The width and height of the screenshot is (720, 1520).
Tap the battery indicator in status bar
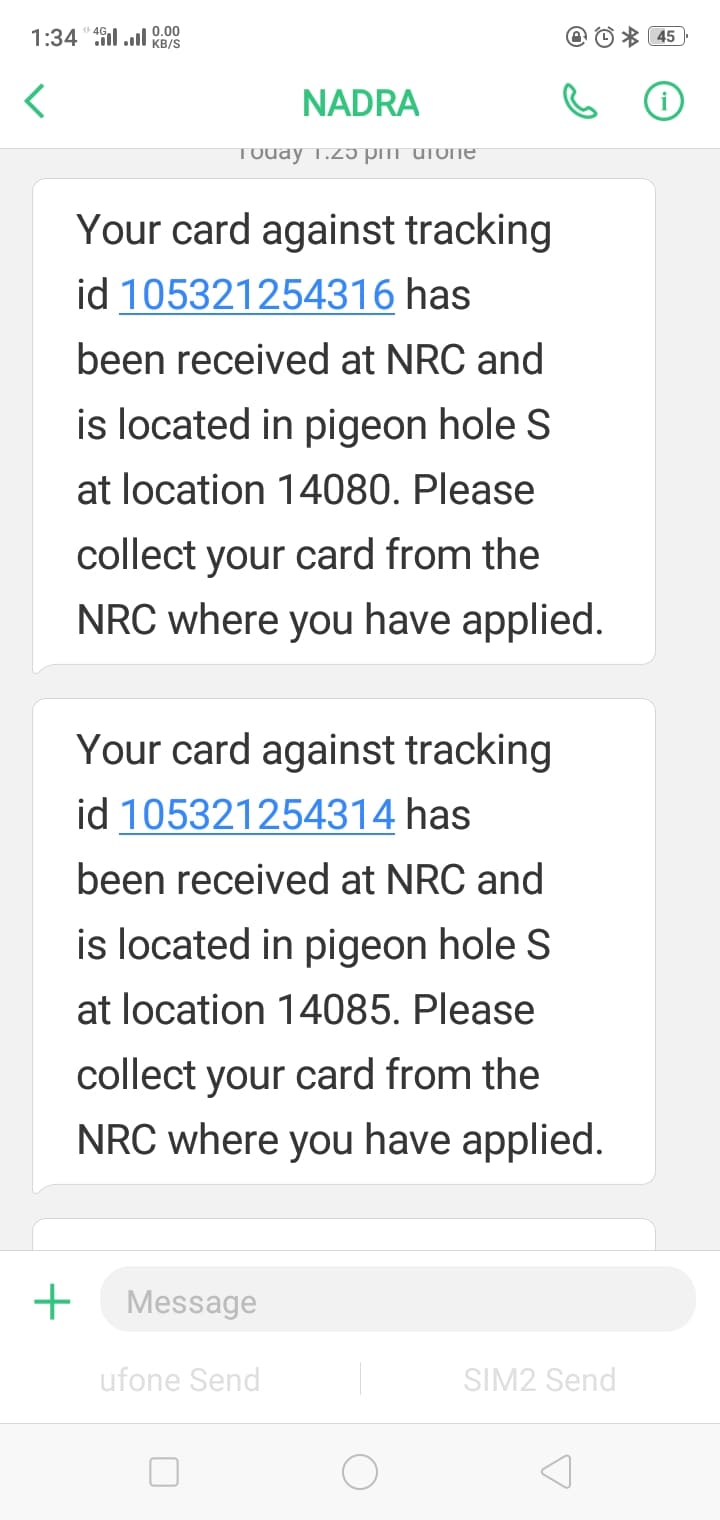[x=667, y=37]
